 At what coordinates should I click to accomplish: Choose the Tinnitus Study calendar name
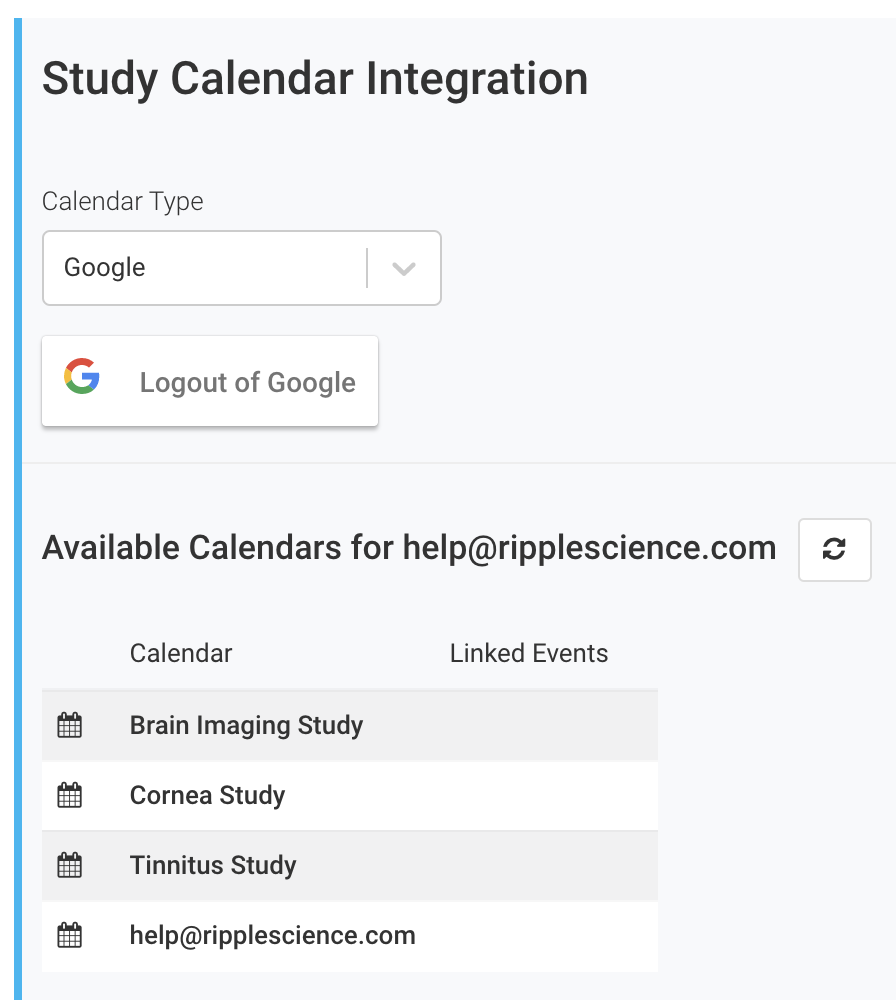[x=213, y=865]
